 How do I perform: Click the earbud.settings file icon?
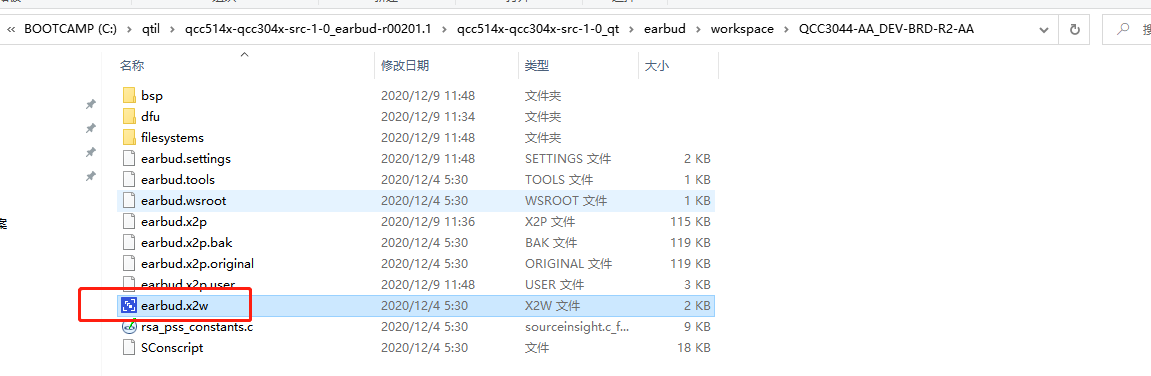[x=129, y=159]
